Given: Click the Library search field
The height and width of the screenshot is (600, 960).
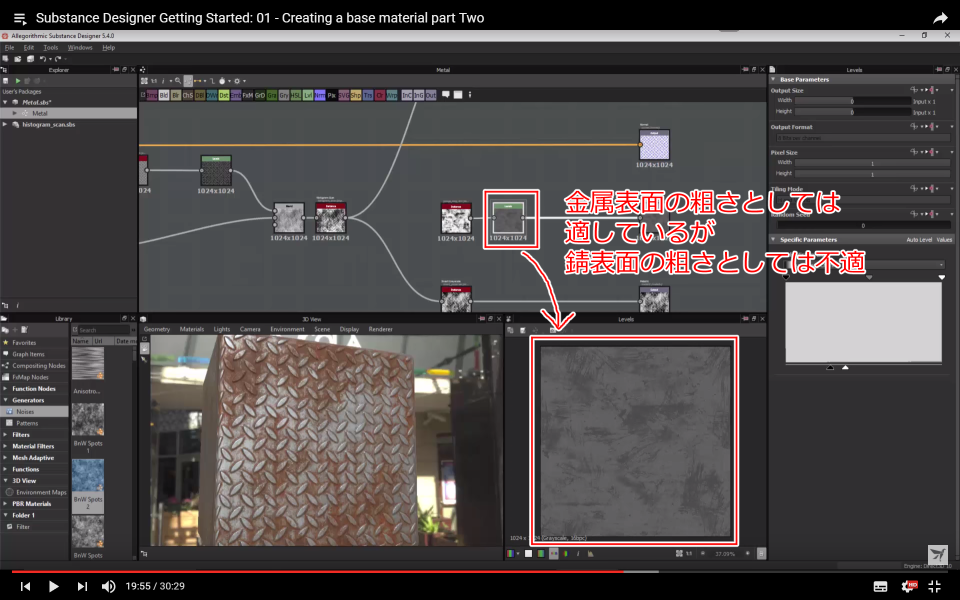Looking at the screenshot, I should 102,330.
